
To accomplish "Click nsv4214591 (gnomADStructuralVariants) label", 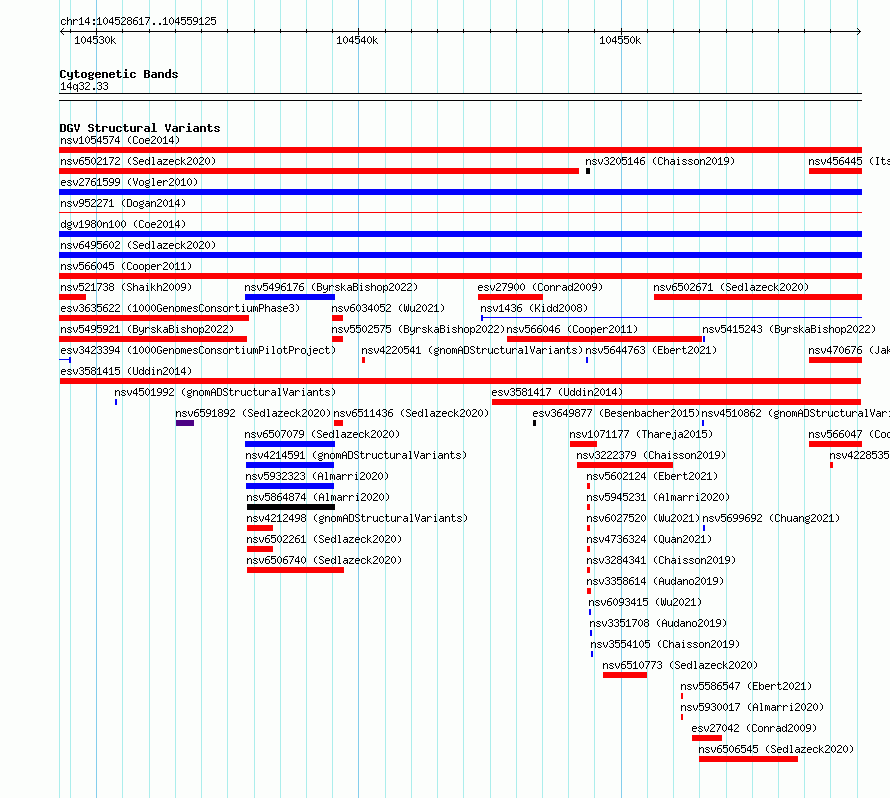I will pos(356,455).
